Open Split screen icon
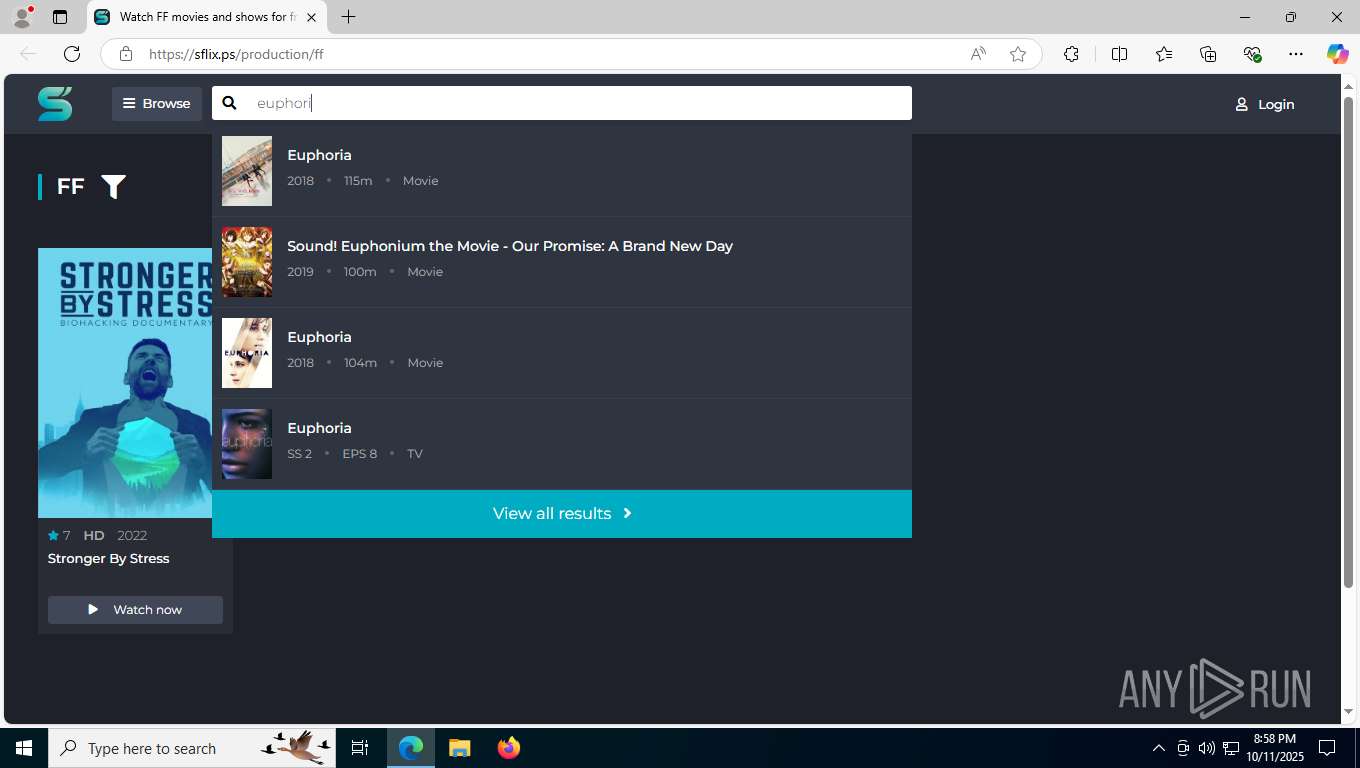Image resolution: width=1360 pixels, height=768 pixels. pos(1119,54)
